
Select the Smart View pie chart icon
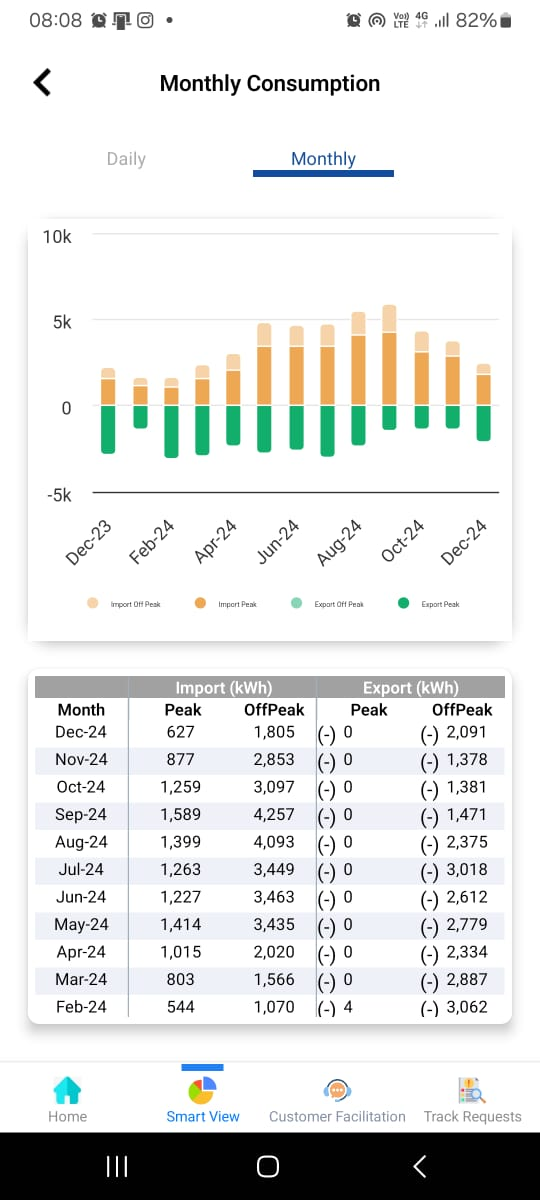tap(202, 1089)
